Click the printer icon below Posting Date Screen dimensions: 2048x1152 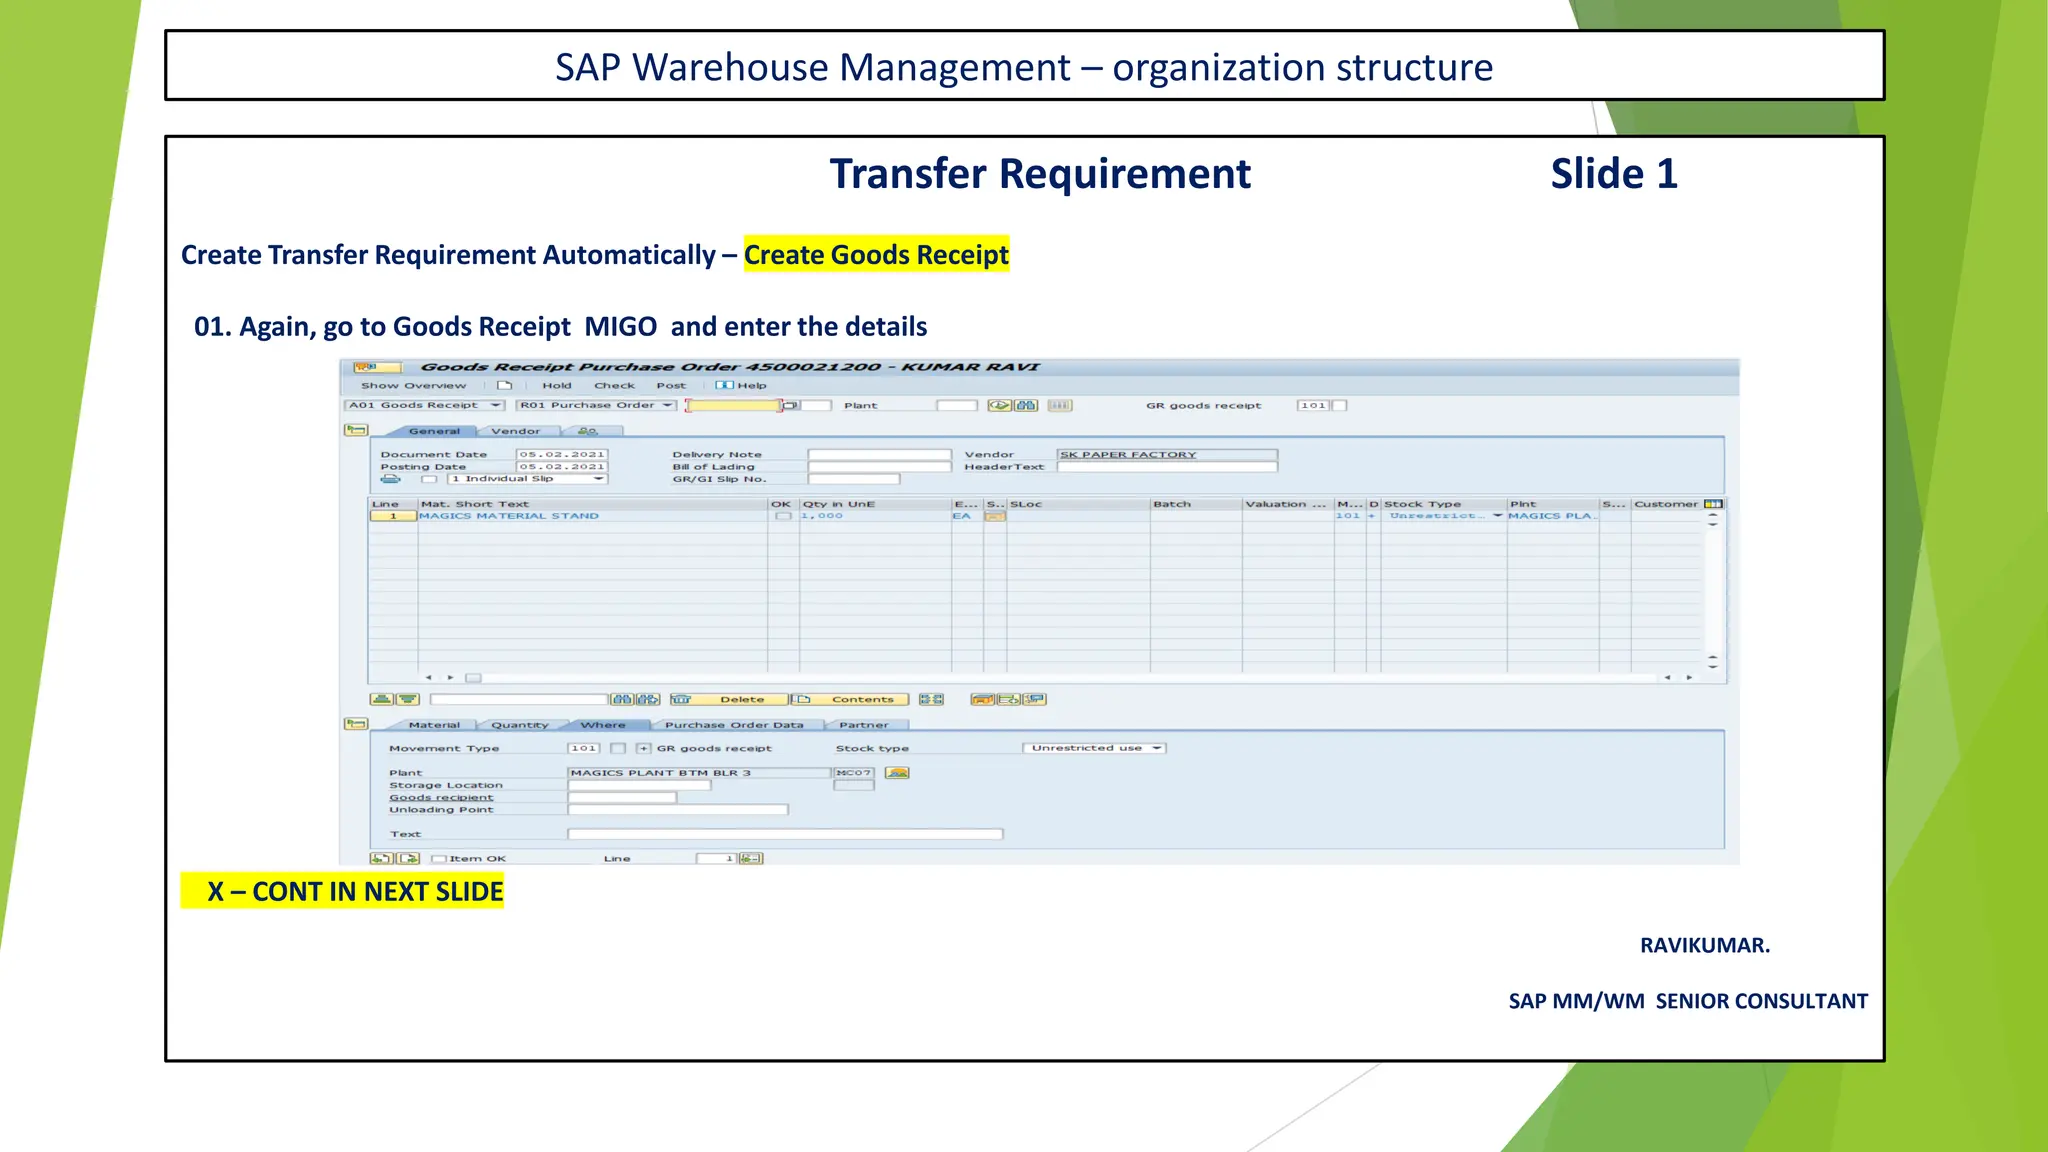[x=390, y=479]
